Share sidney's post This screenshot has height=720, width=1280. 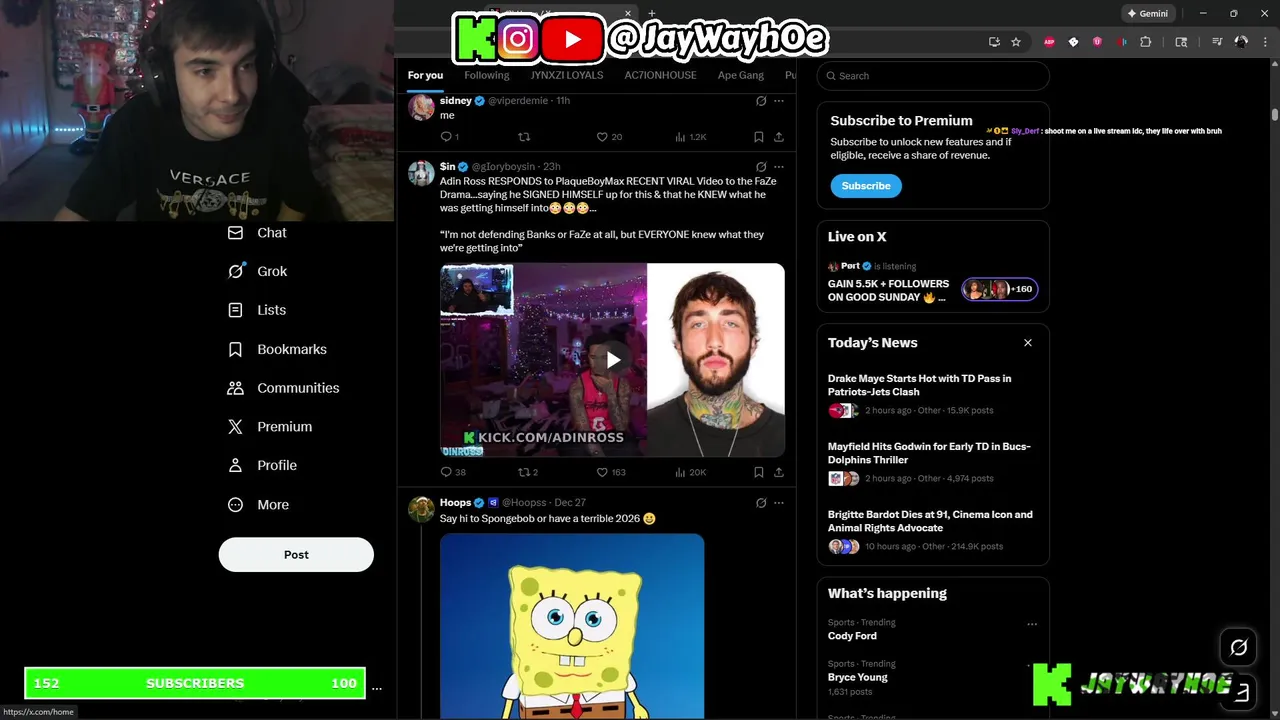779,137
